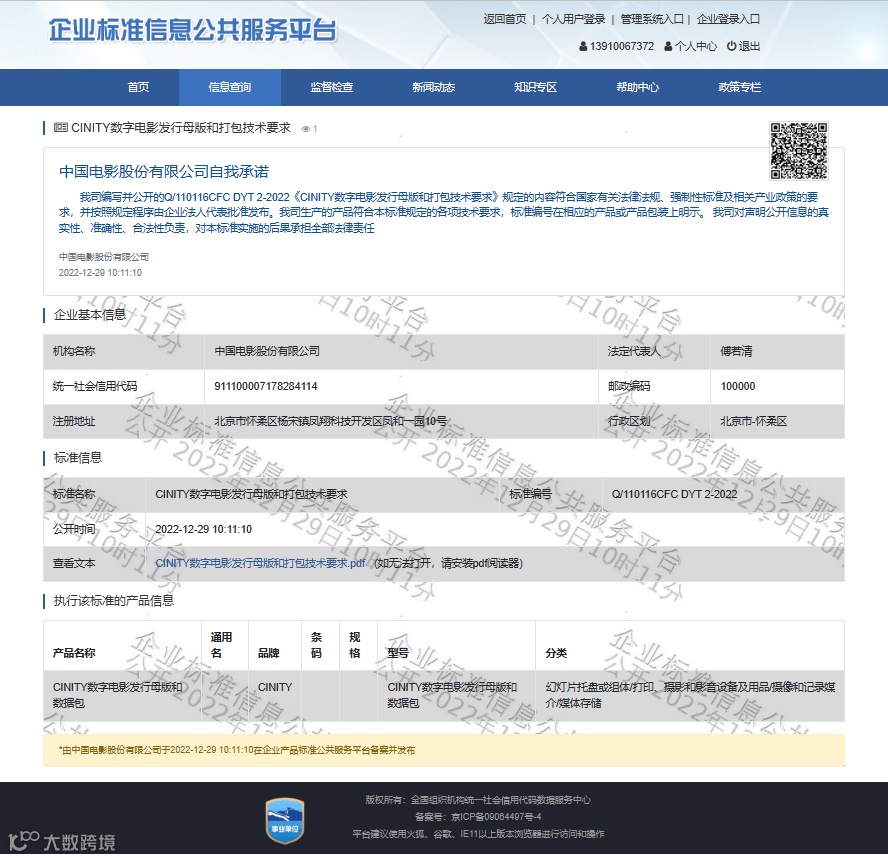Open the 新闻动态 nav tab
Image resolution: width=888 pixels, height=859 pixels.
tap(434, 87)
